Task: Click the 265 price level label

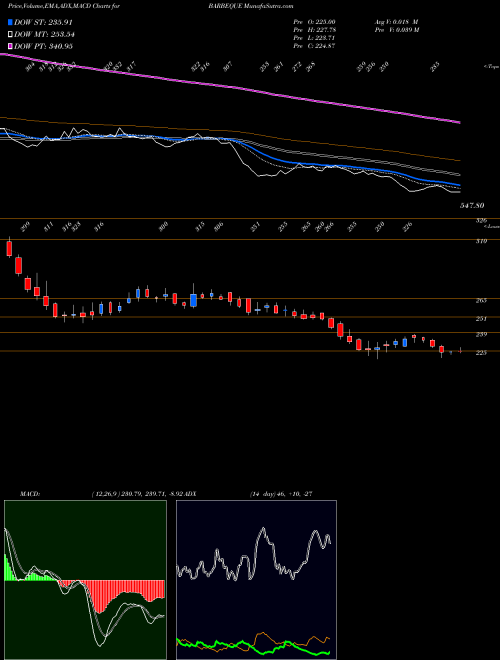Action: [x=481, y=300]
